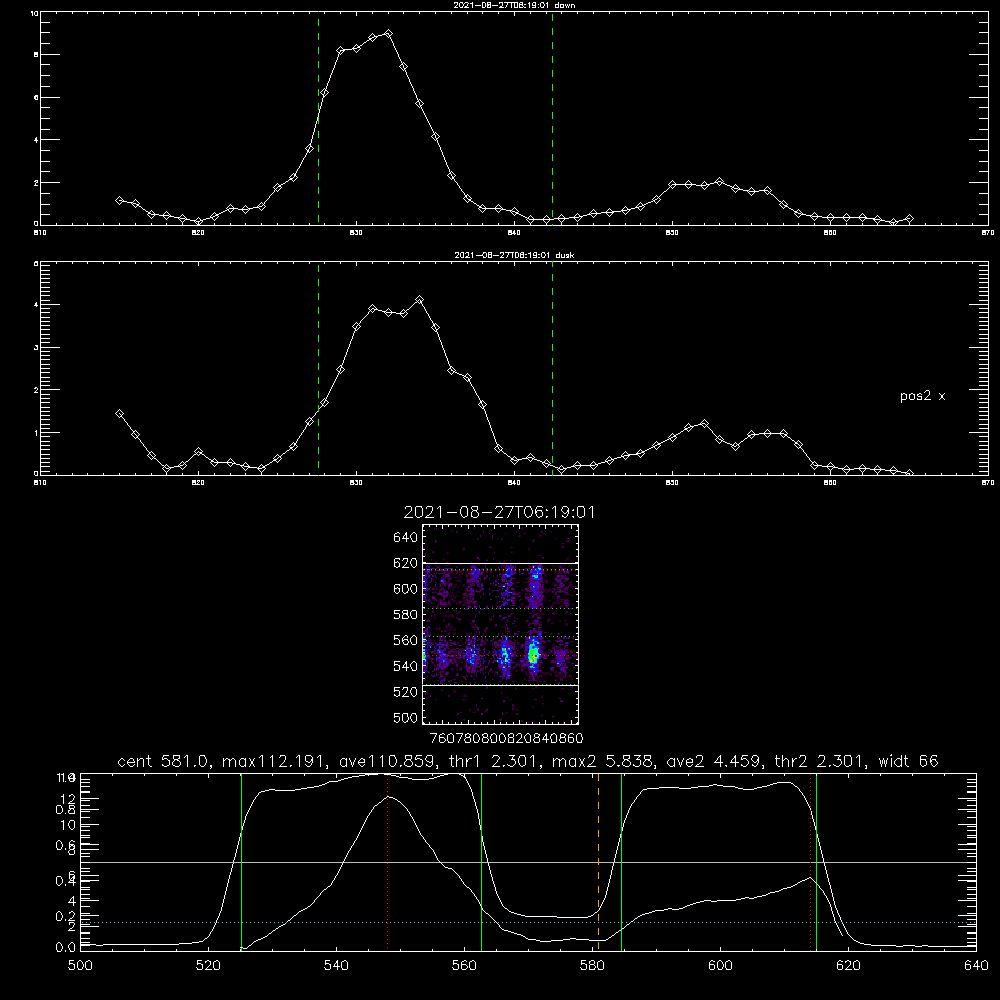Click the last data point of dawn curve
Image resolution: width=1000 pixels, height=1000 pixels.
pos(909,219)
